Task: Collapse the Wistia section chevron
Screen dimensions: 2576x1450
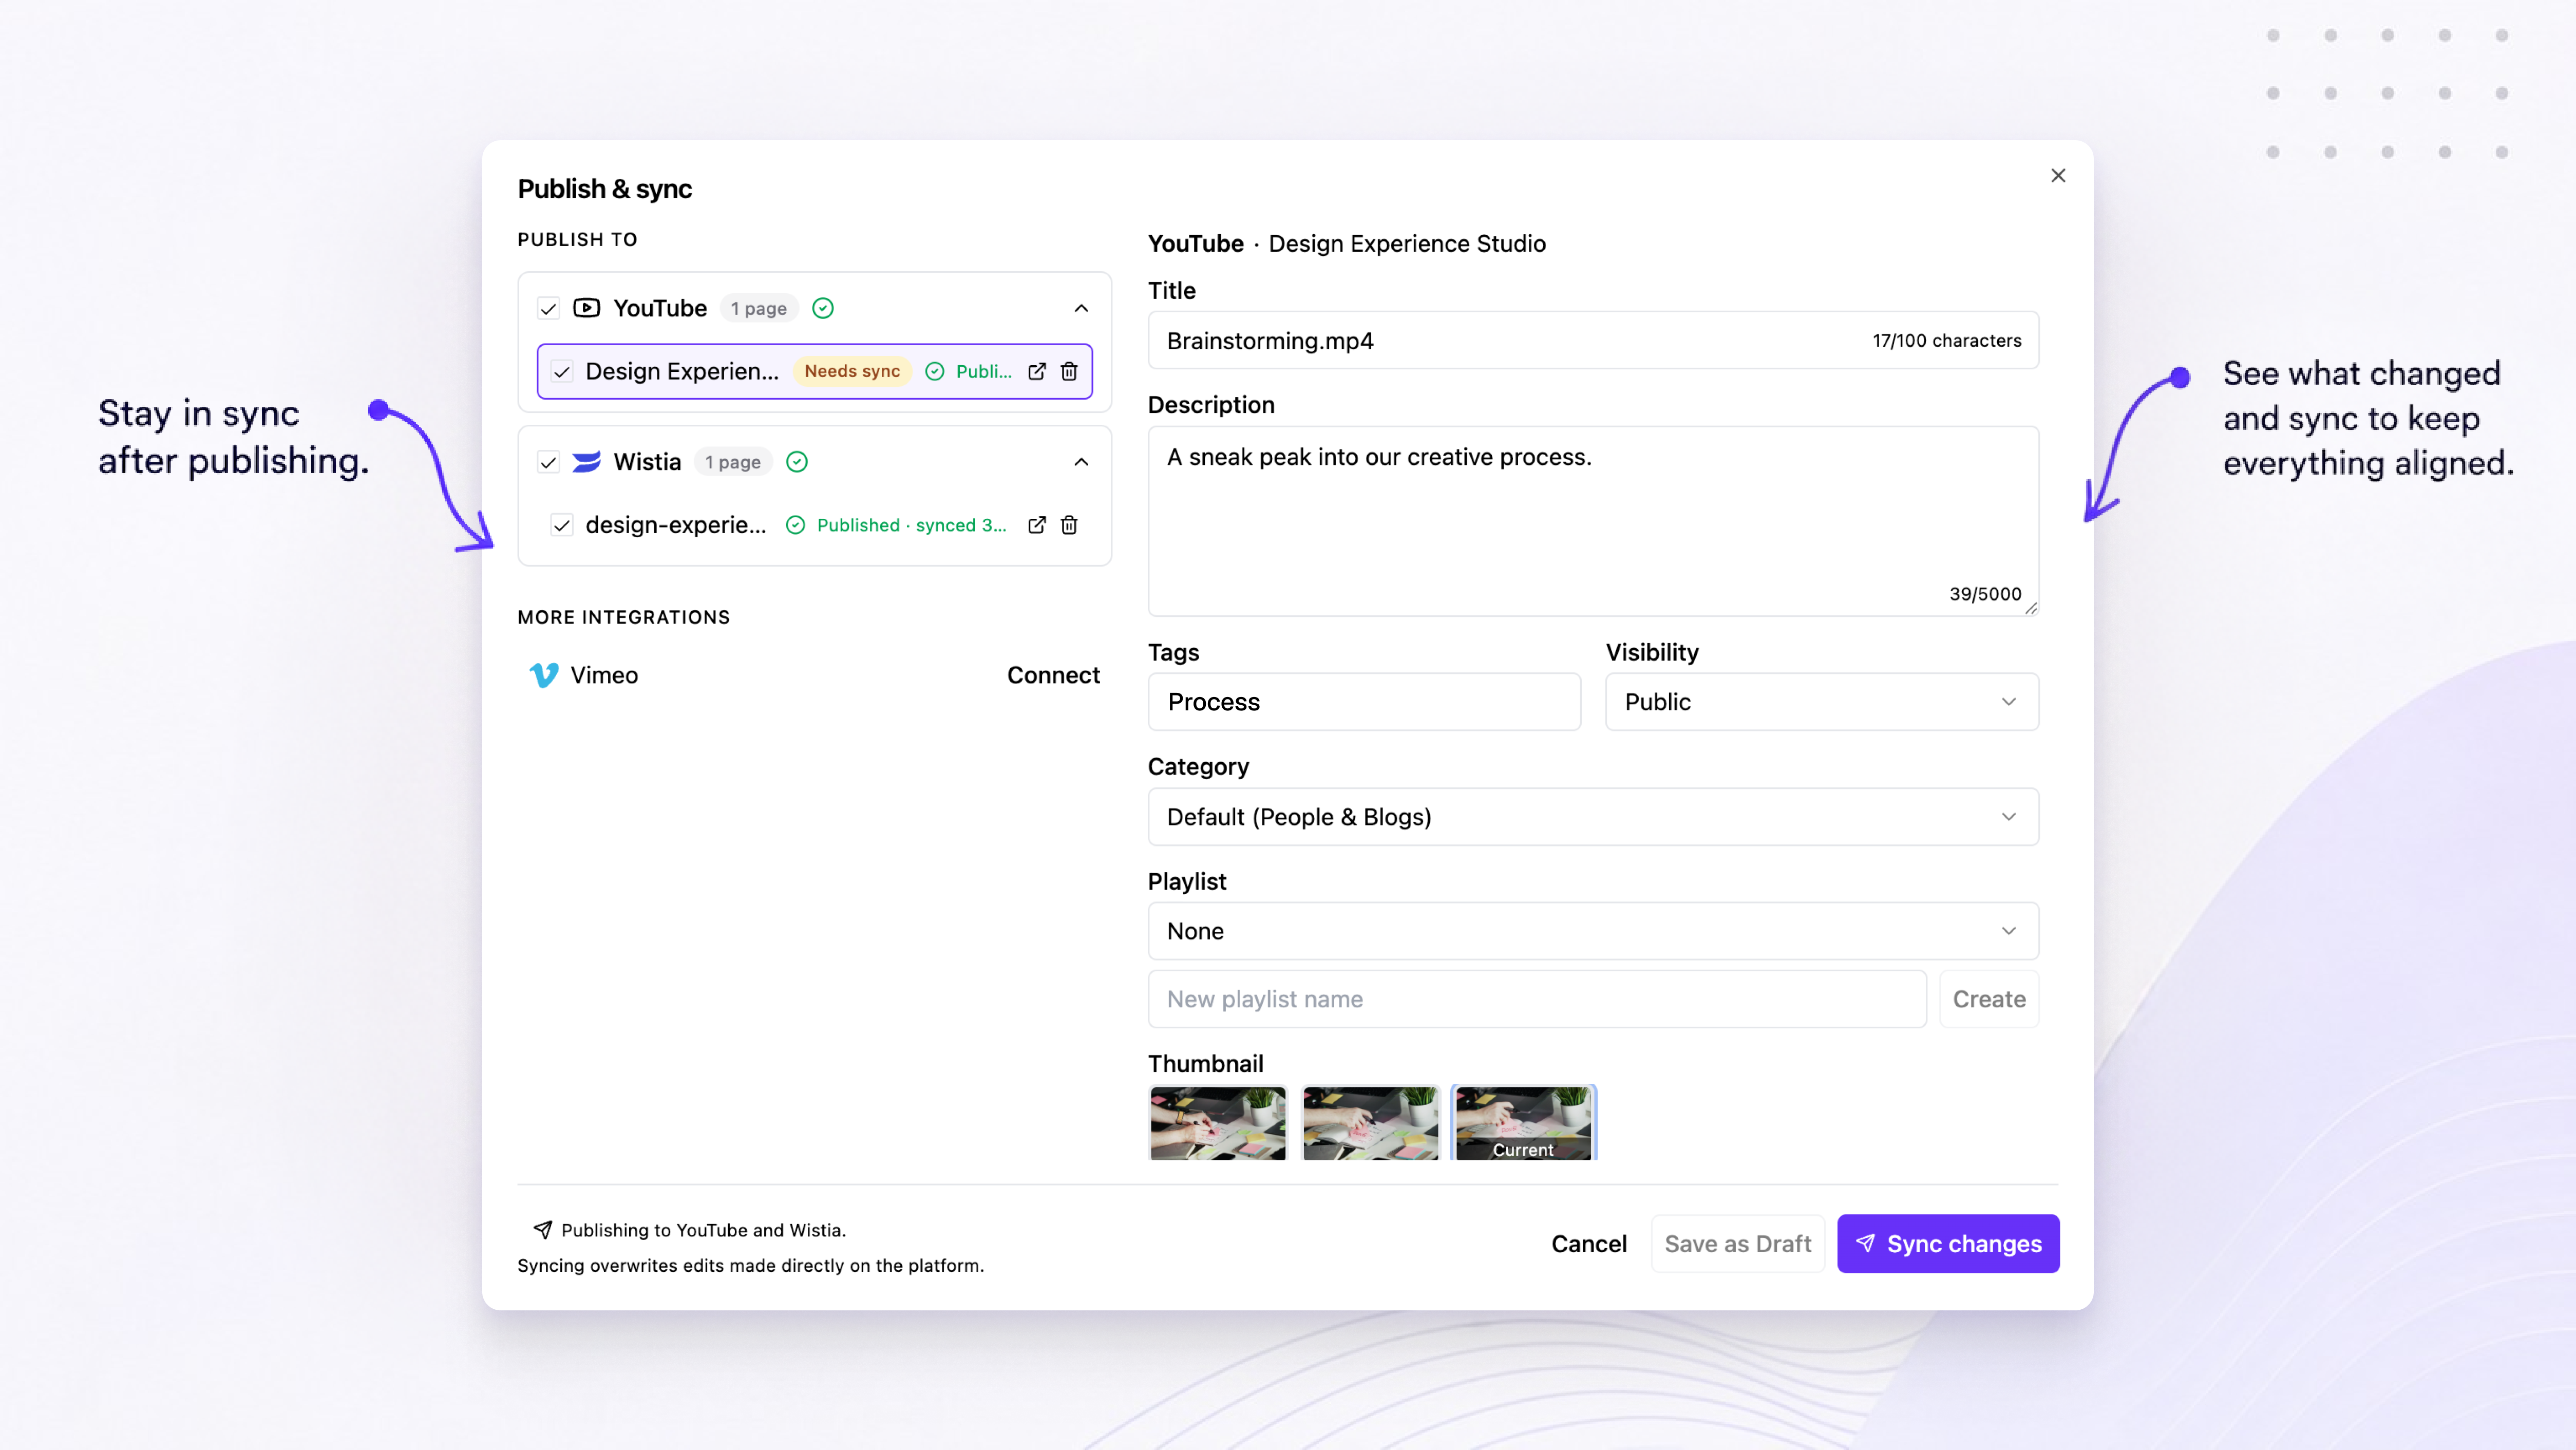Action: point(1081,462)
